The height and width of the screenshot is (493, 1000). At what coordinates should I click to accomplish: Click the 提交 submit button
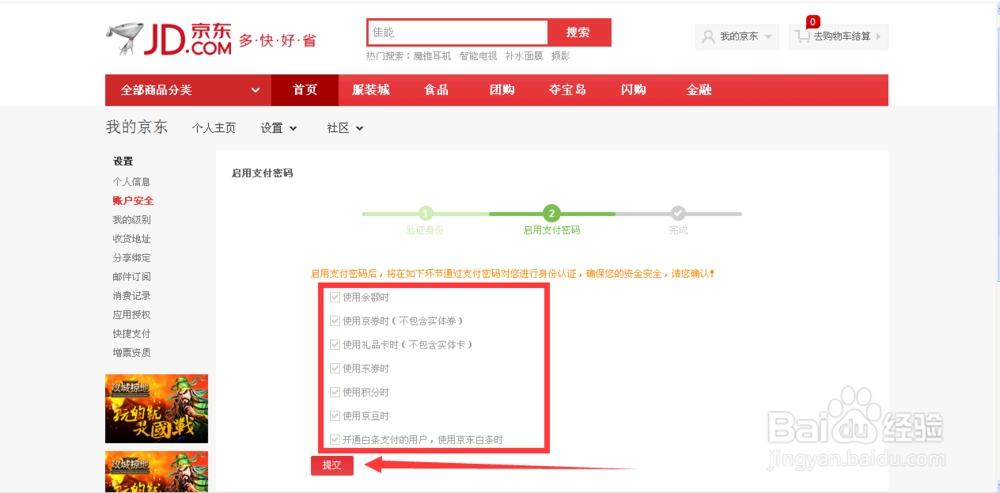tap(332, 466)
